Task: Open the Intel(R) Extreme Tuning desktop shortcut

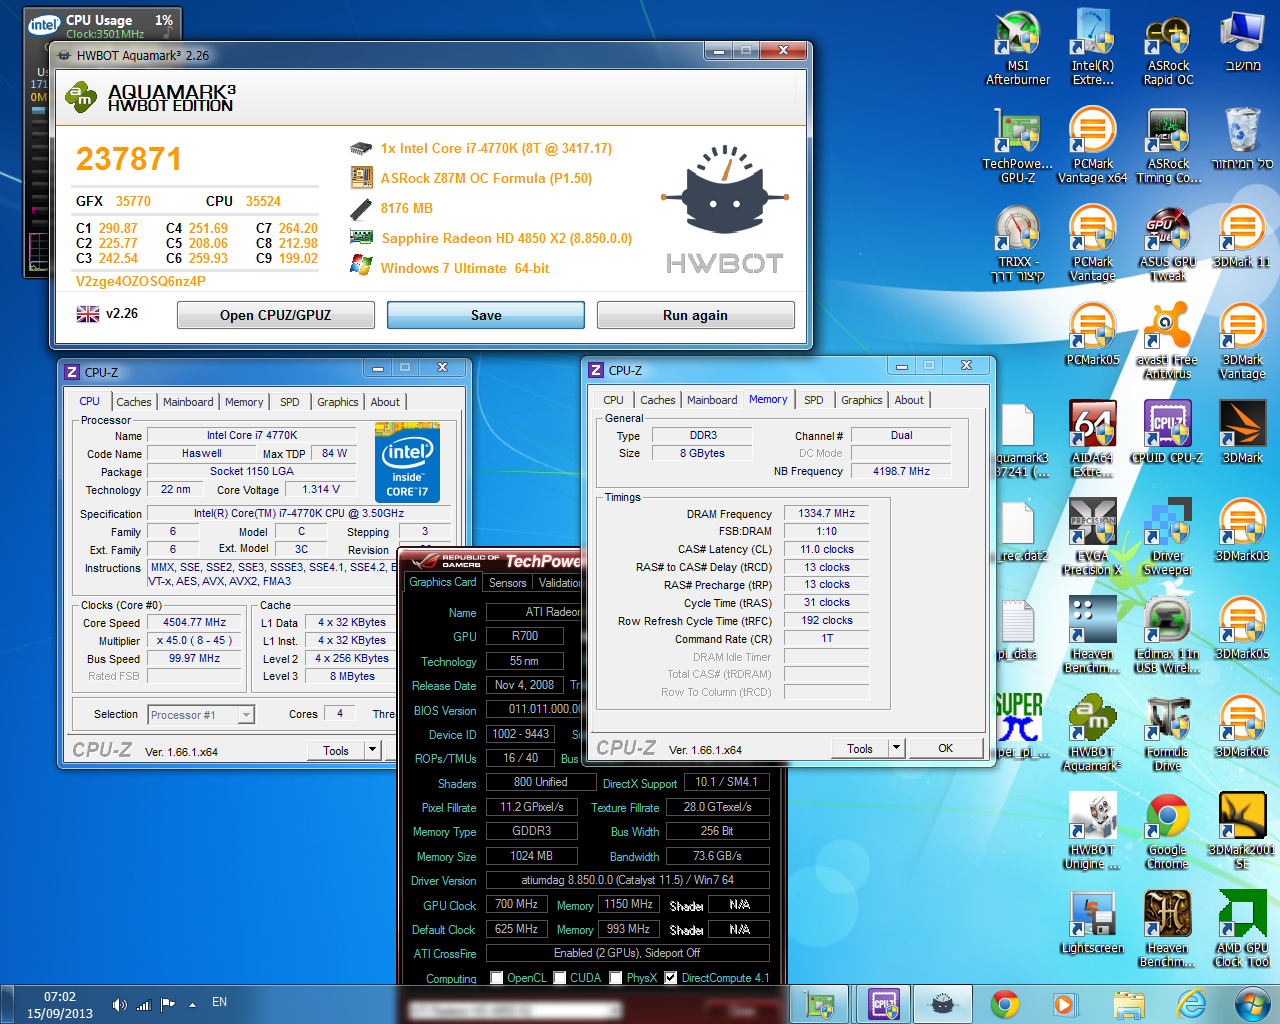Action: click(1093, 47)
